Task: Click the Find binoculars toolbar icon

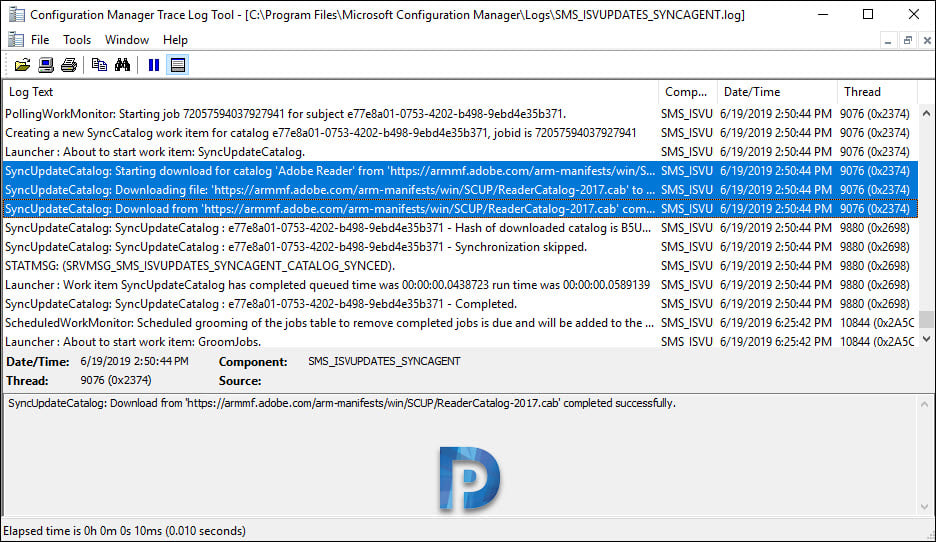Action: pos(122,65)
